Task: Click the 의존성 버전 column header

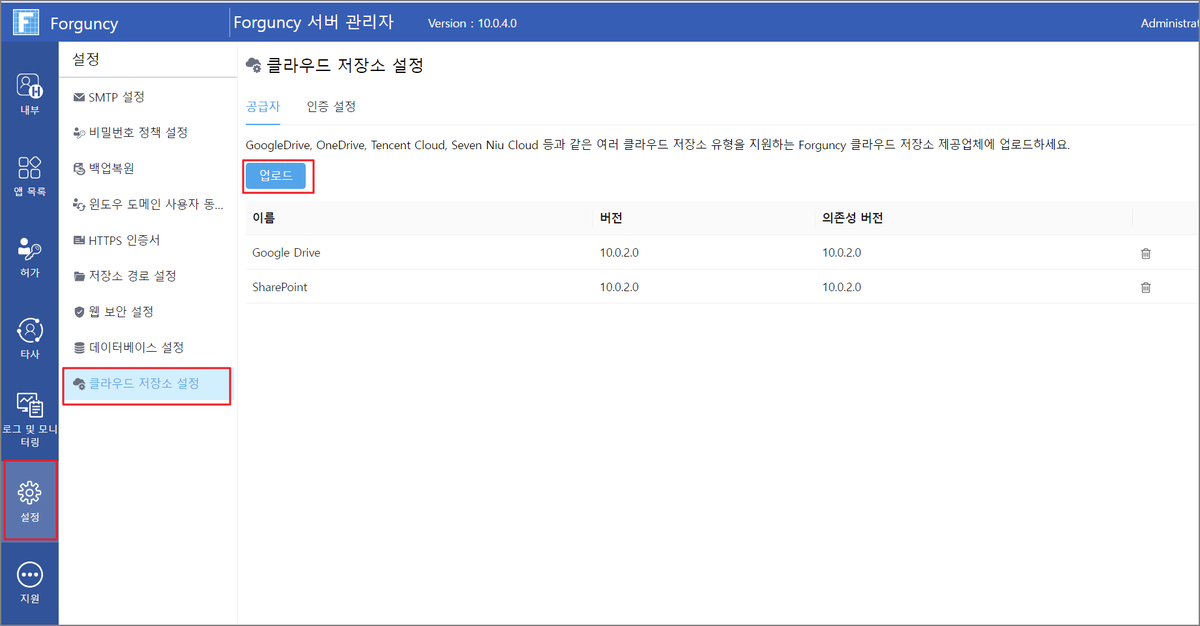Action: (x=853, y=218)
